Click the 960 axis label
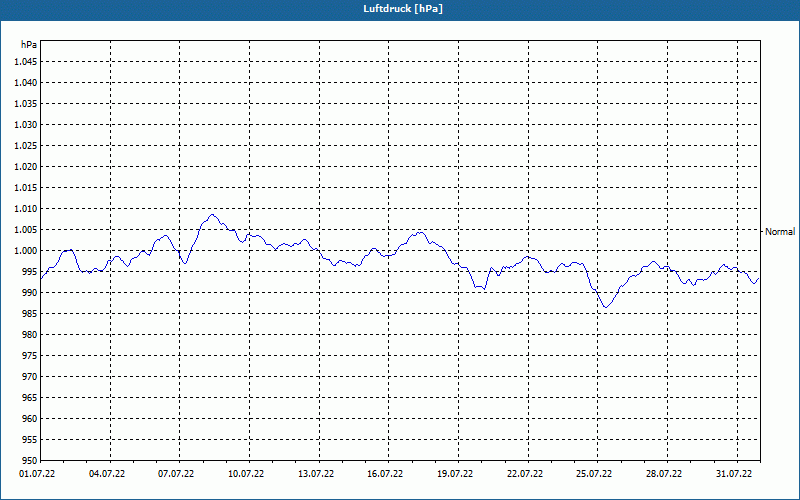 pos(31,418)
